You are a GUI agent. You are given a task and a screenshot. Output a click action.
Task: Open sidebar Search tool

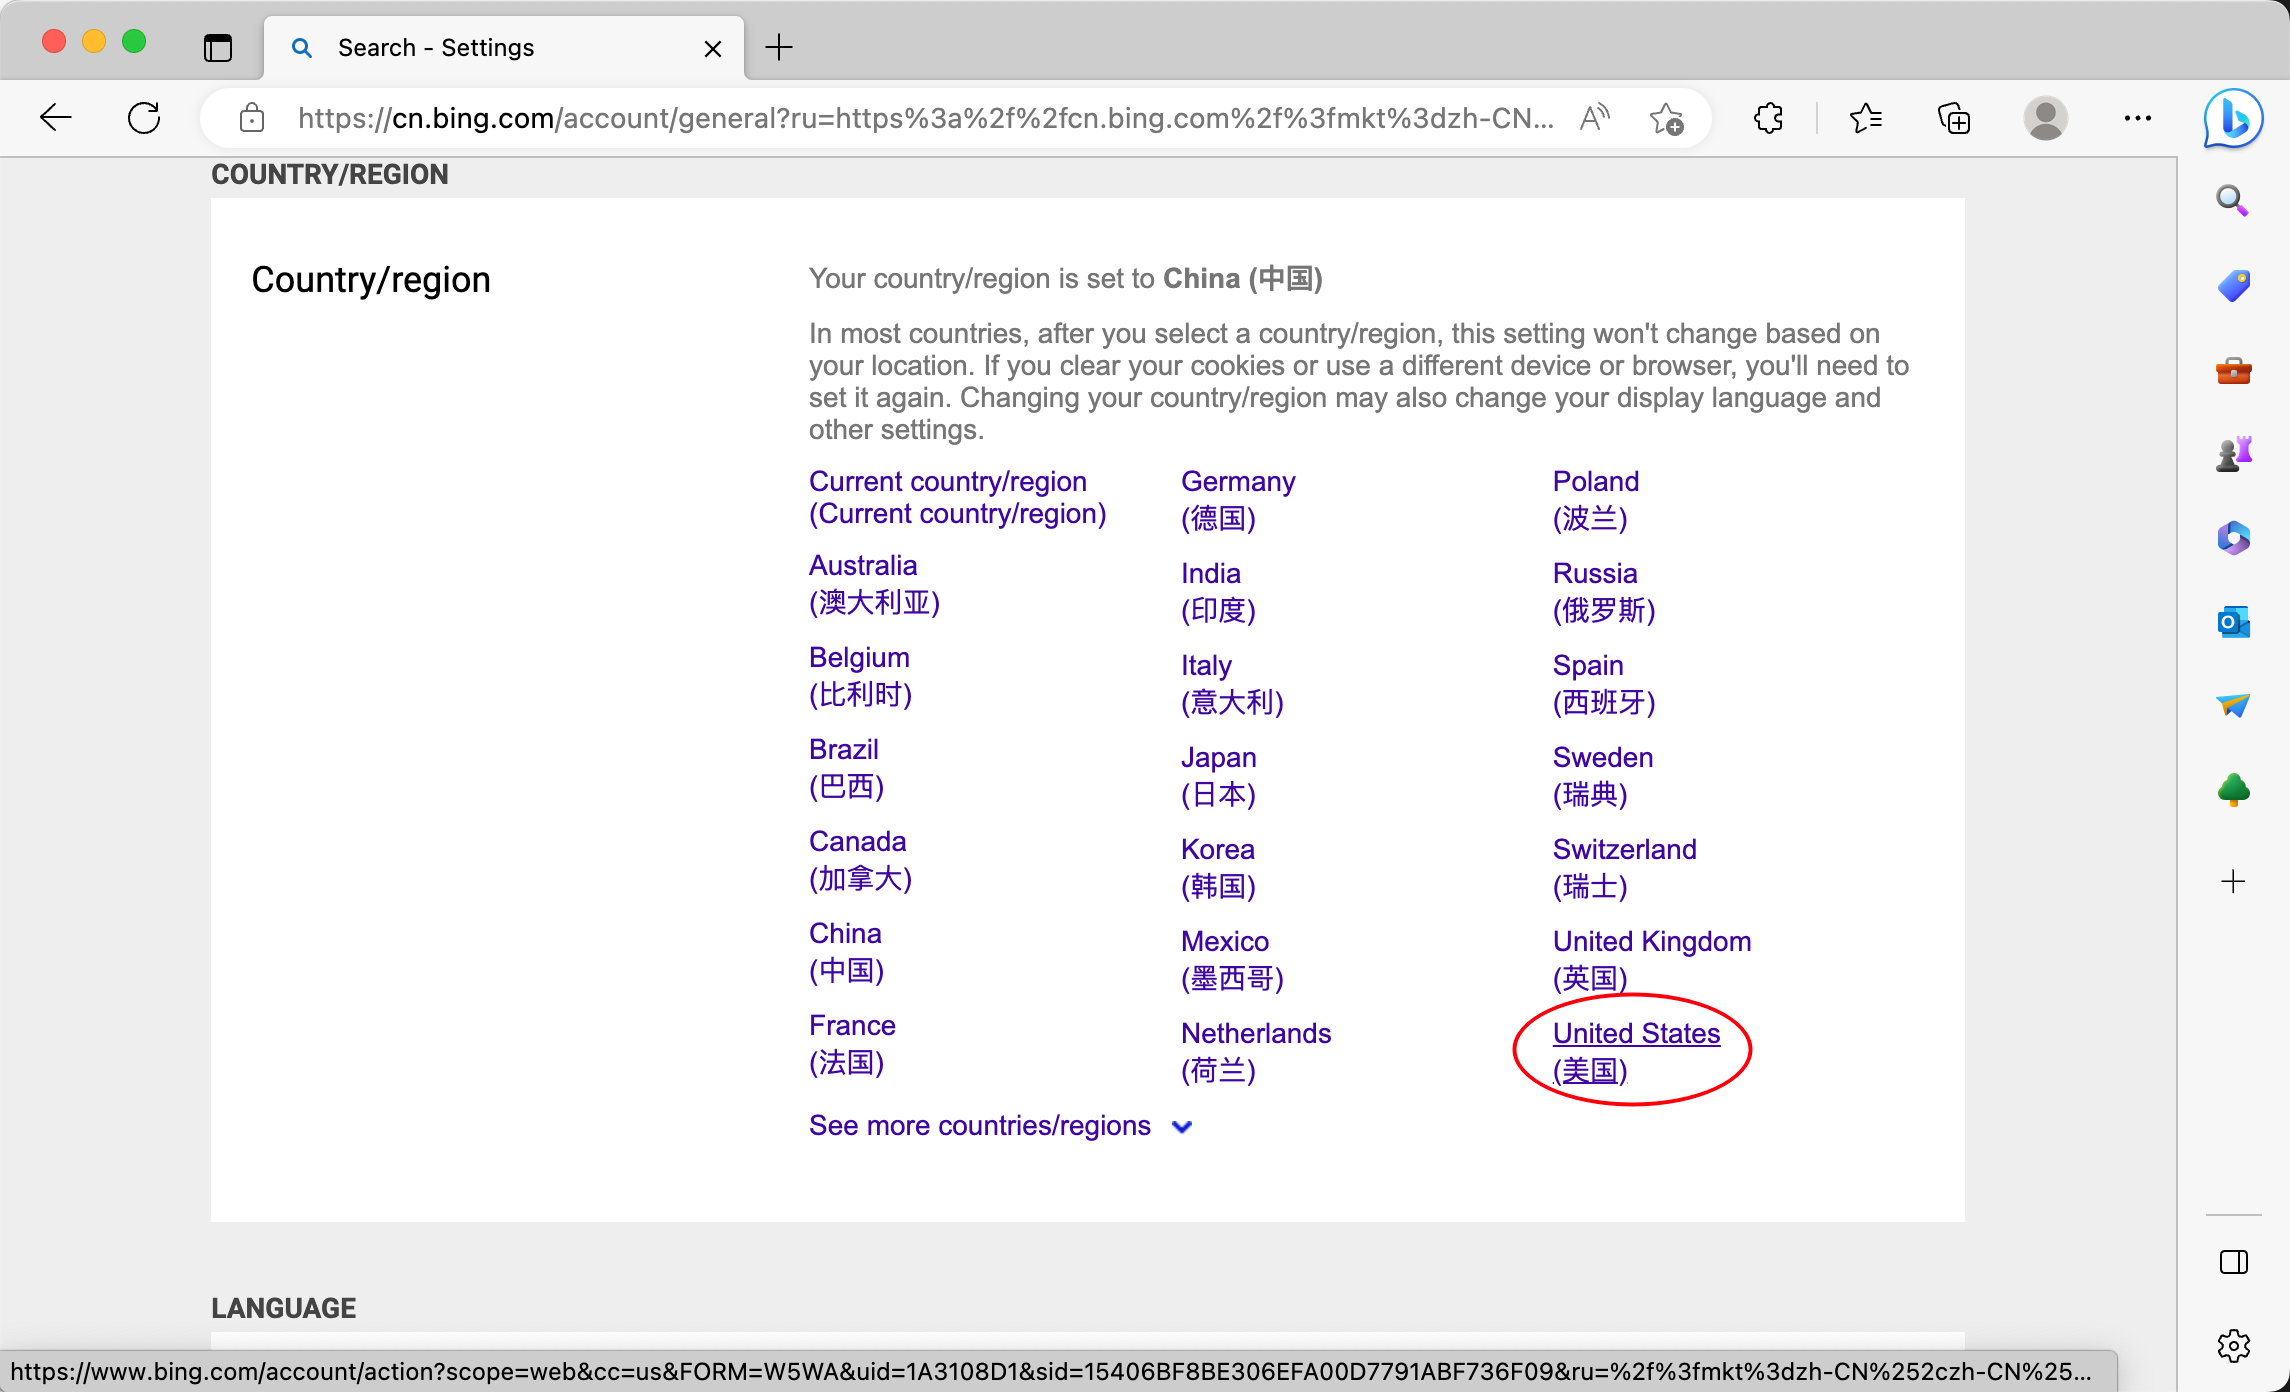[x=2233, y=201]
